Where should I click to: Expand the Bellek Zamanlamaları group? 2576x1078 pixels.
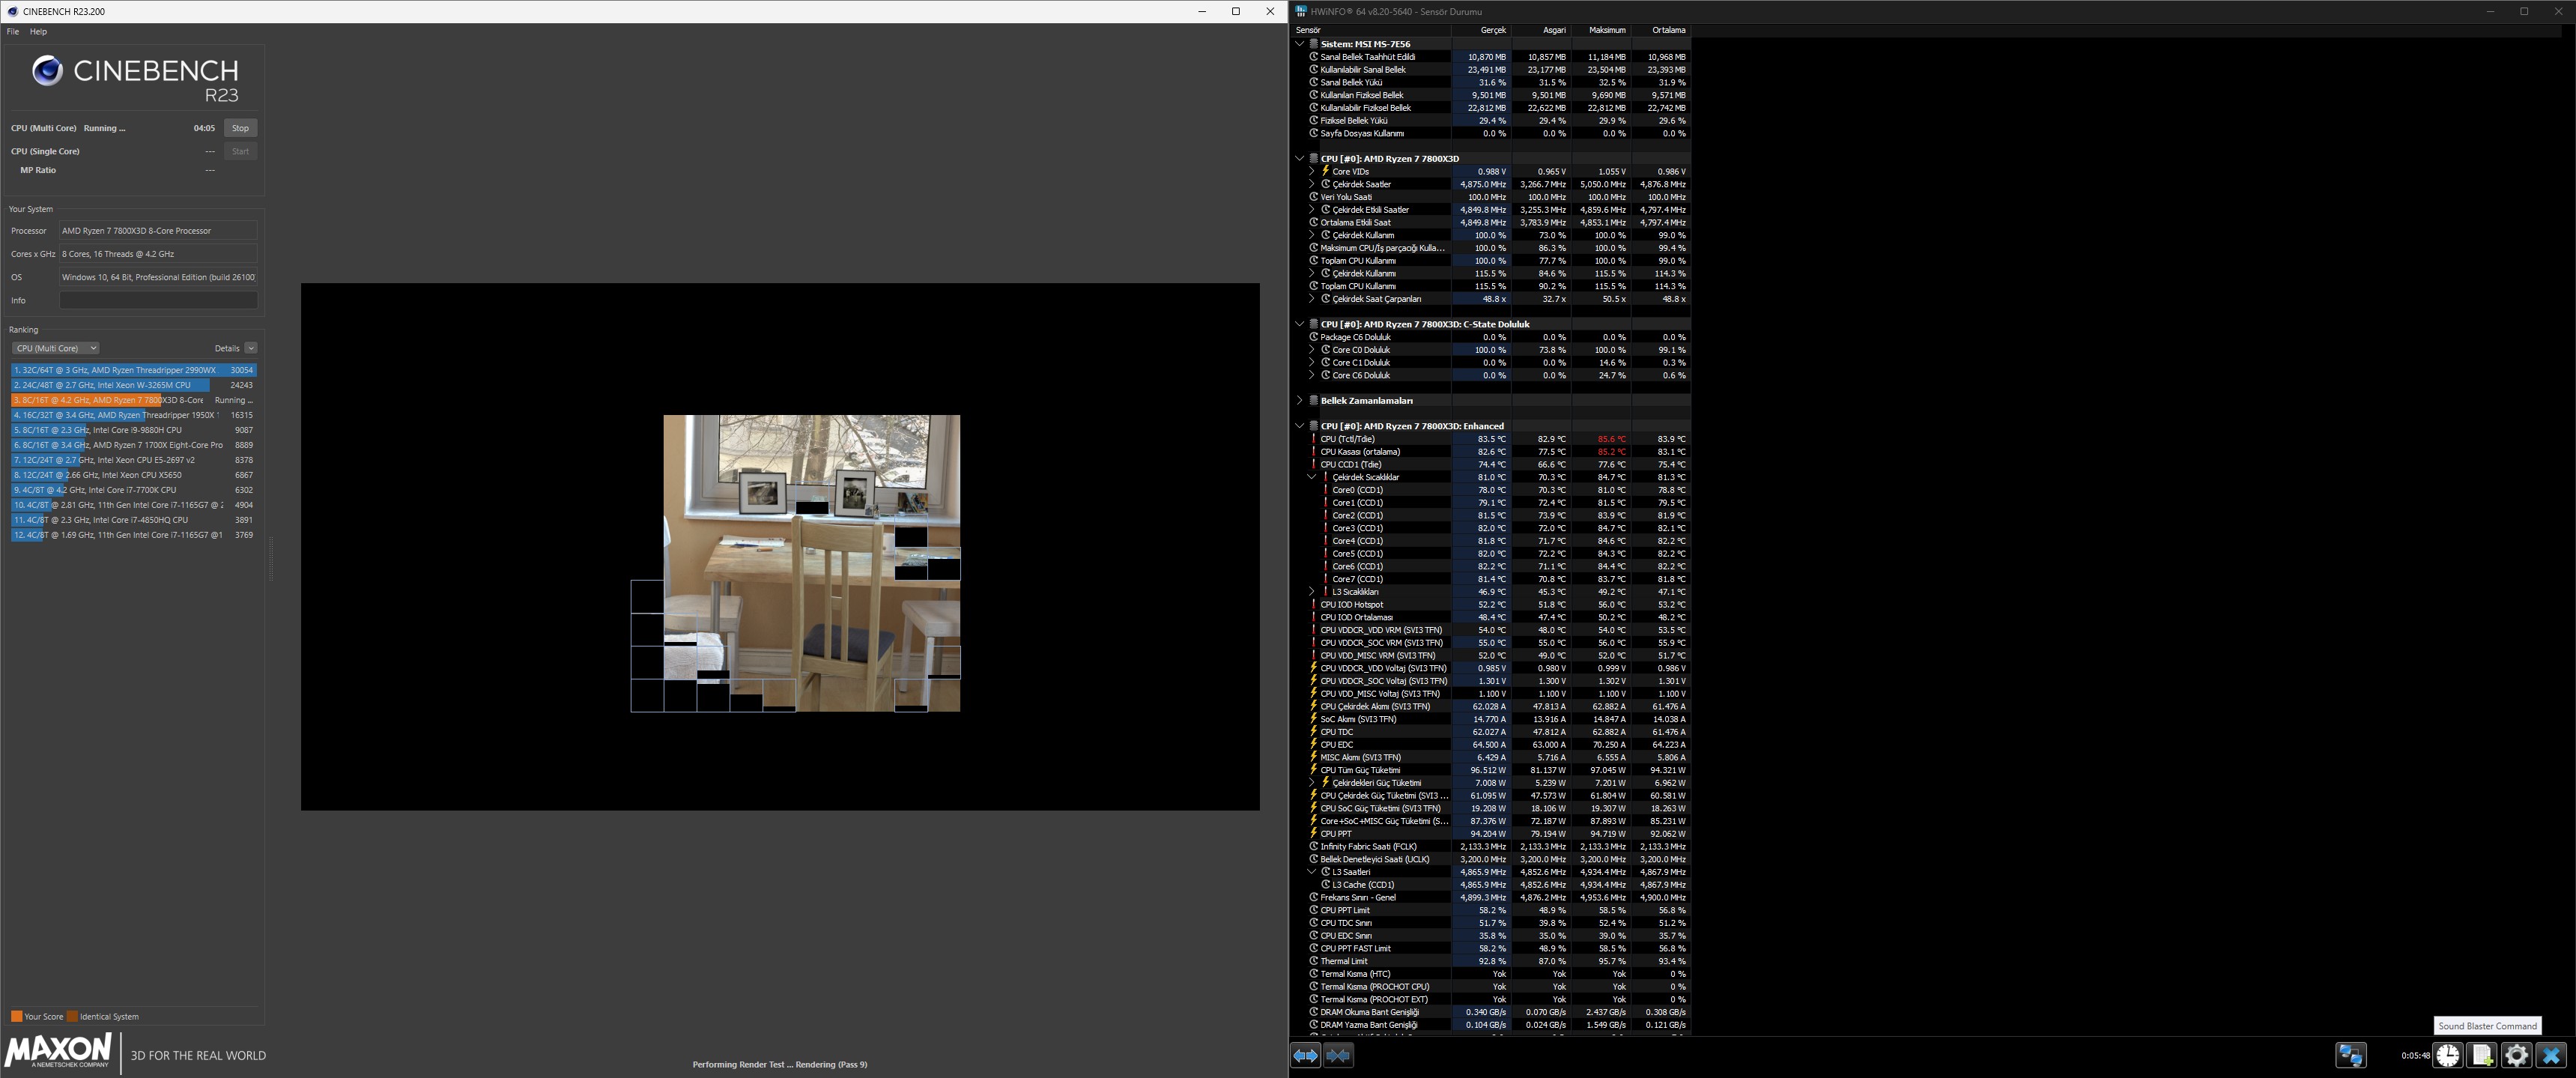[x=1300, y=400]
